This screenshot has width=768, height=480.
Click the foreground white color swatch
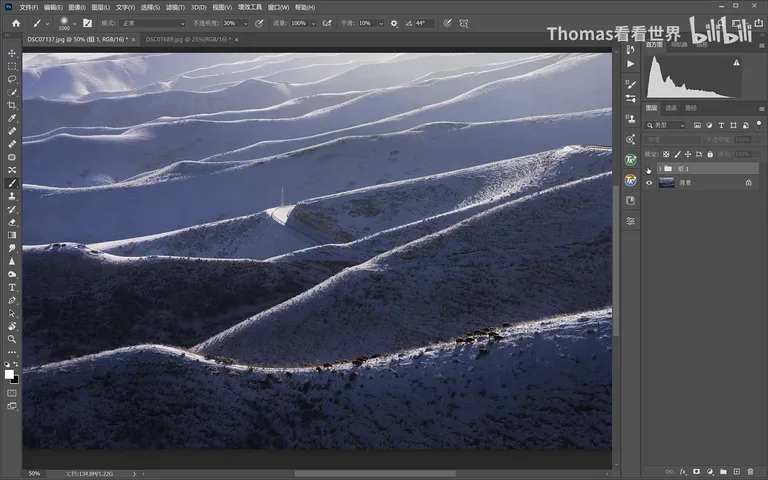9,375
